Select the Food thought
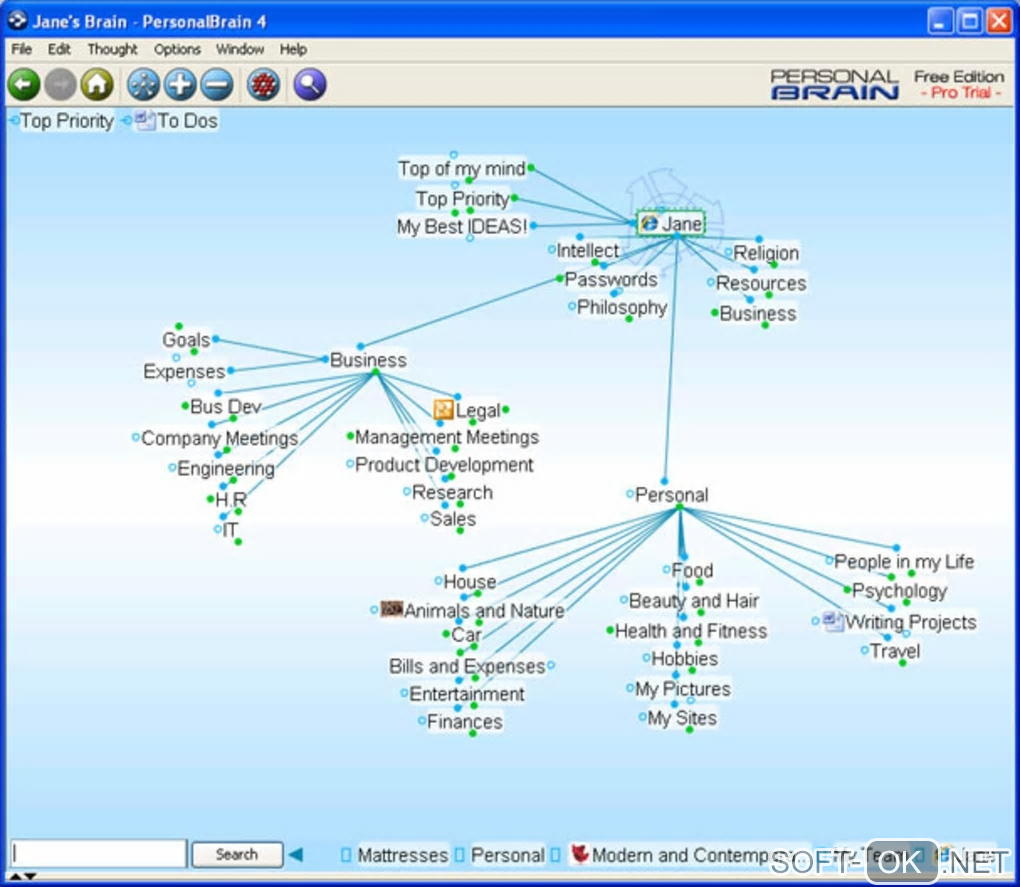Viewport: 1020px width, 887px height. point(692,570)
